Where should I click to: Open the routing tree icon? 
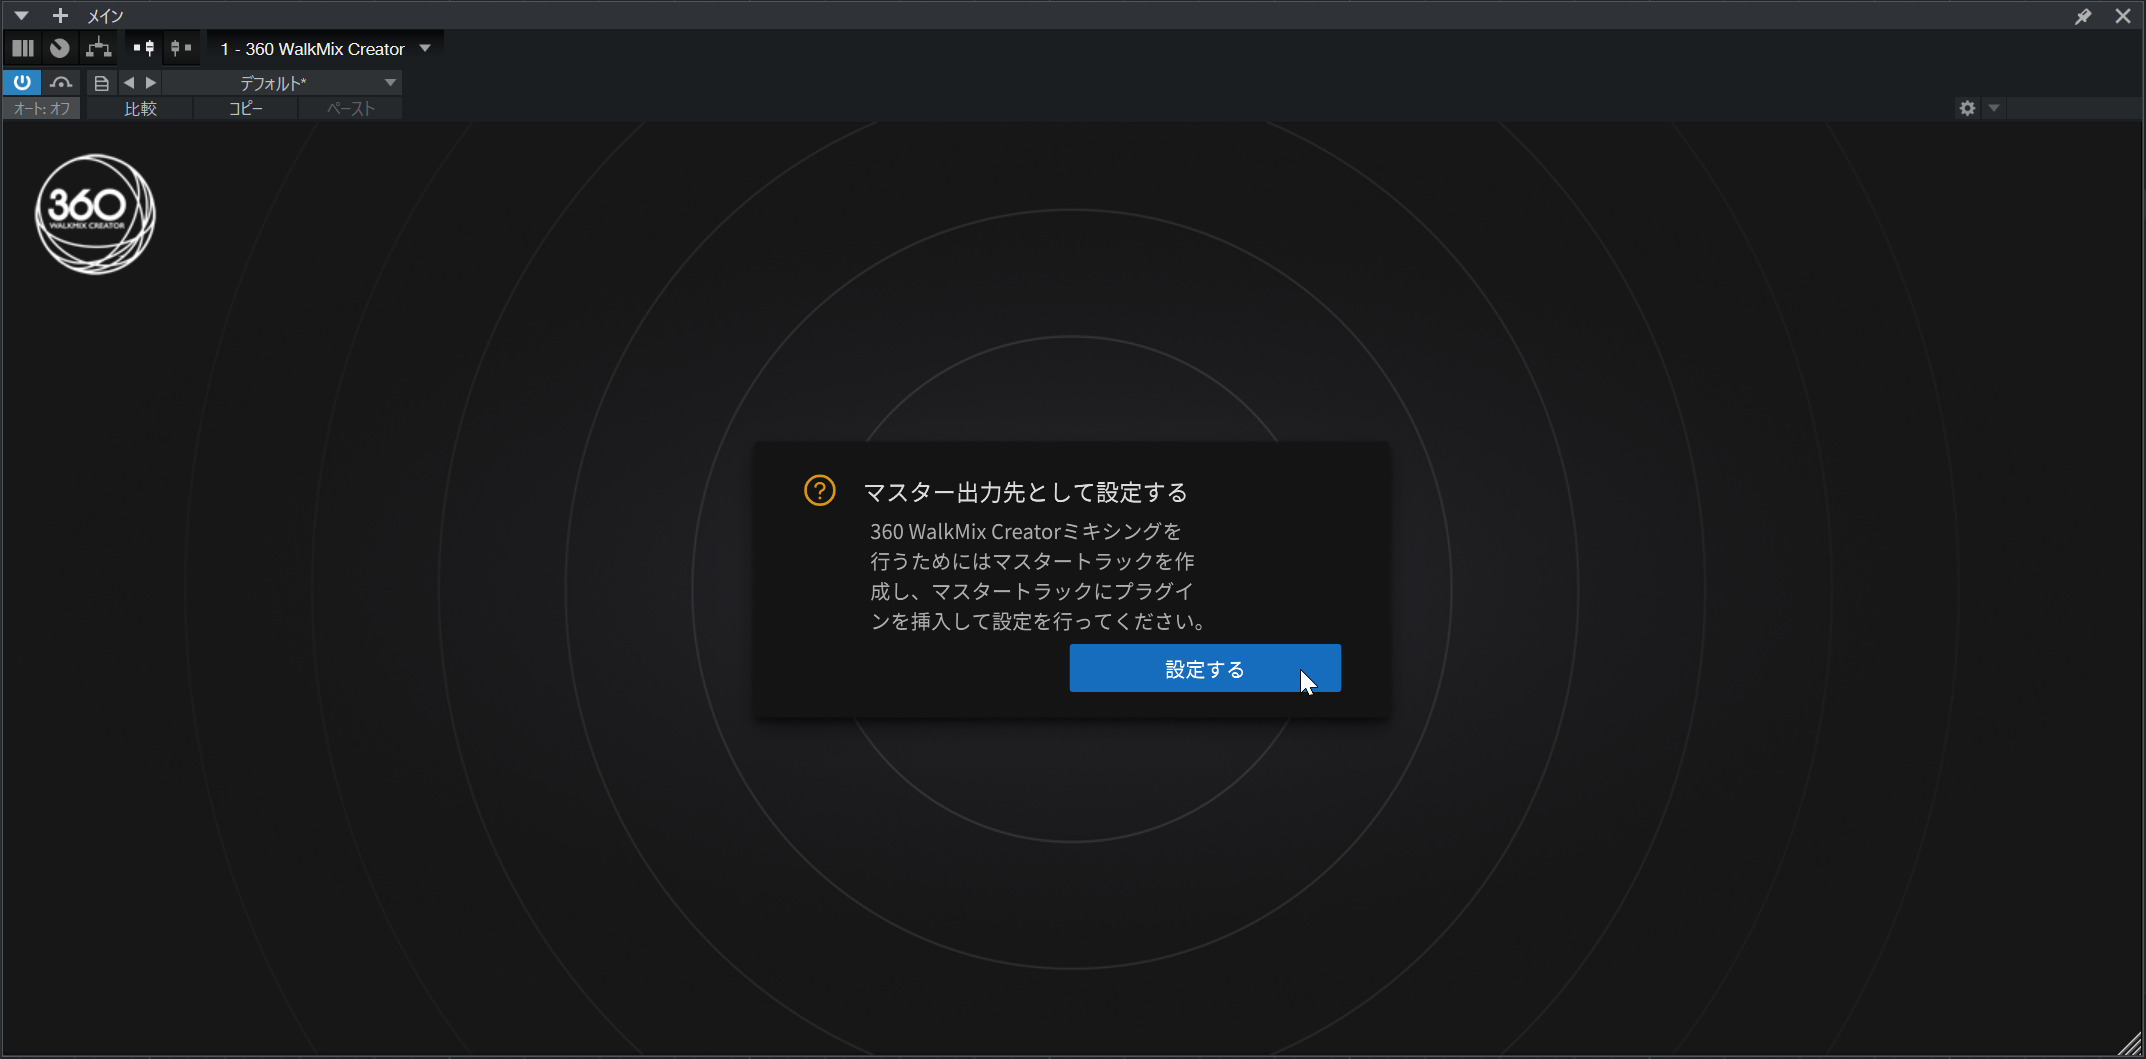click(98, 48)
